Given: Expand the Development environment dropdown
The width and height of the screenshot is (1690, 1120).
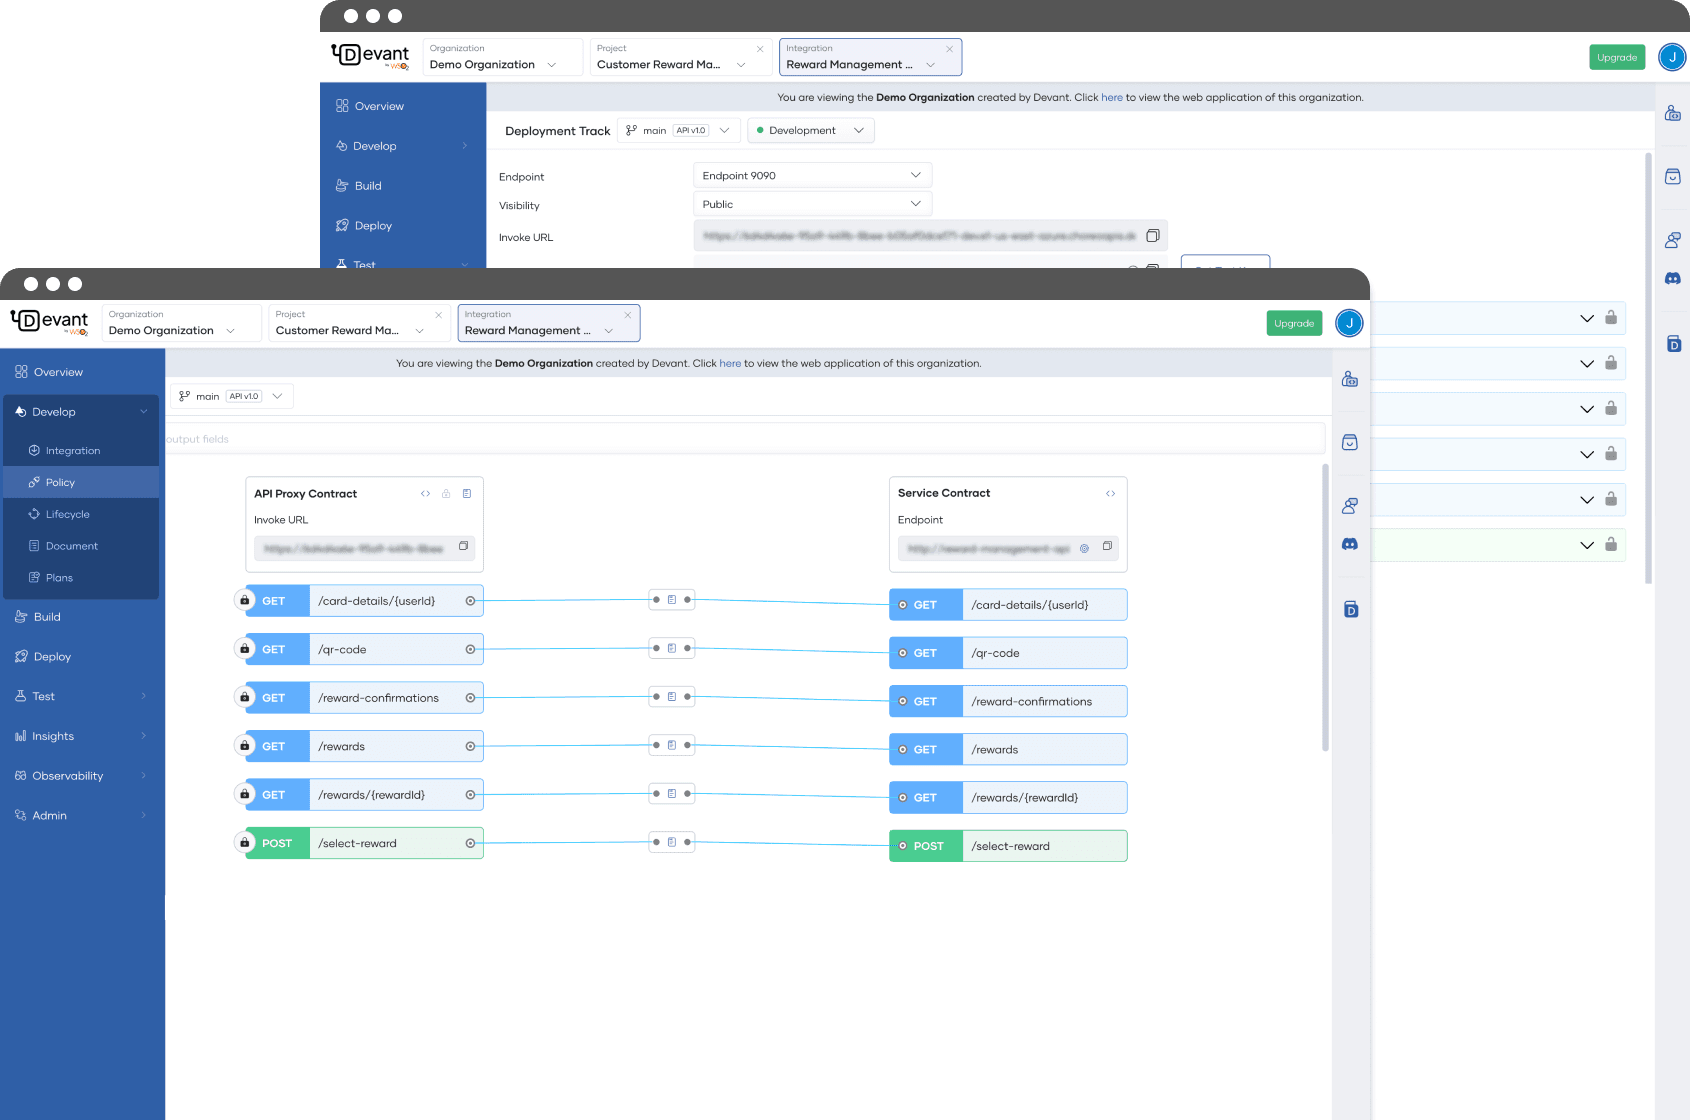Looking at the screenshot, I should (x=810, y=131).
